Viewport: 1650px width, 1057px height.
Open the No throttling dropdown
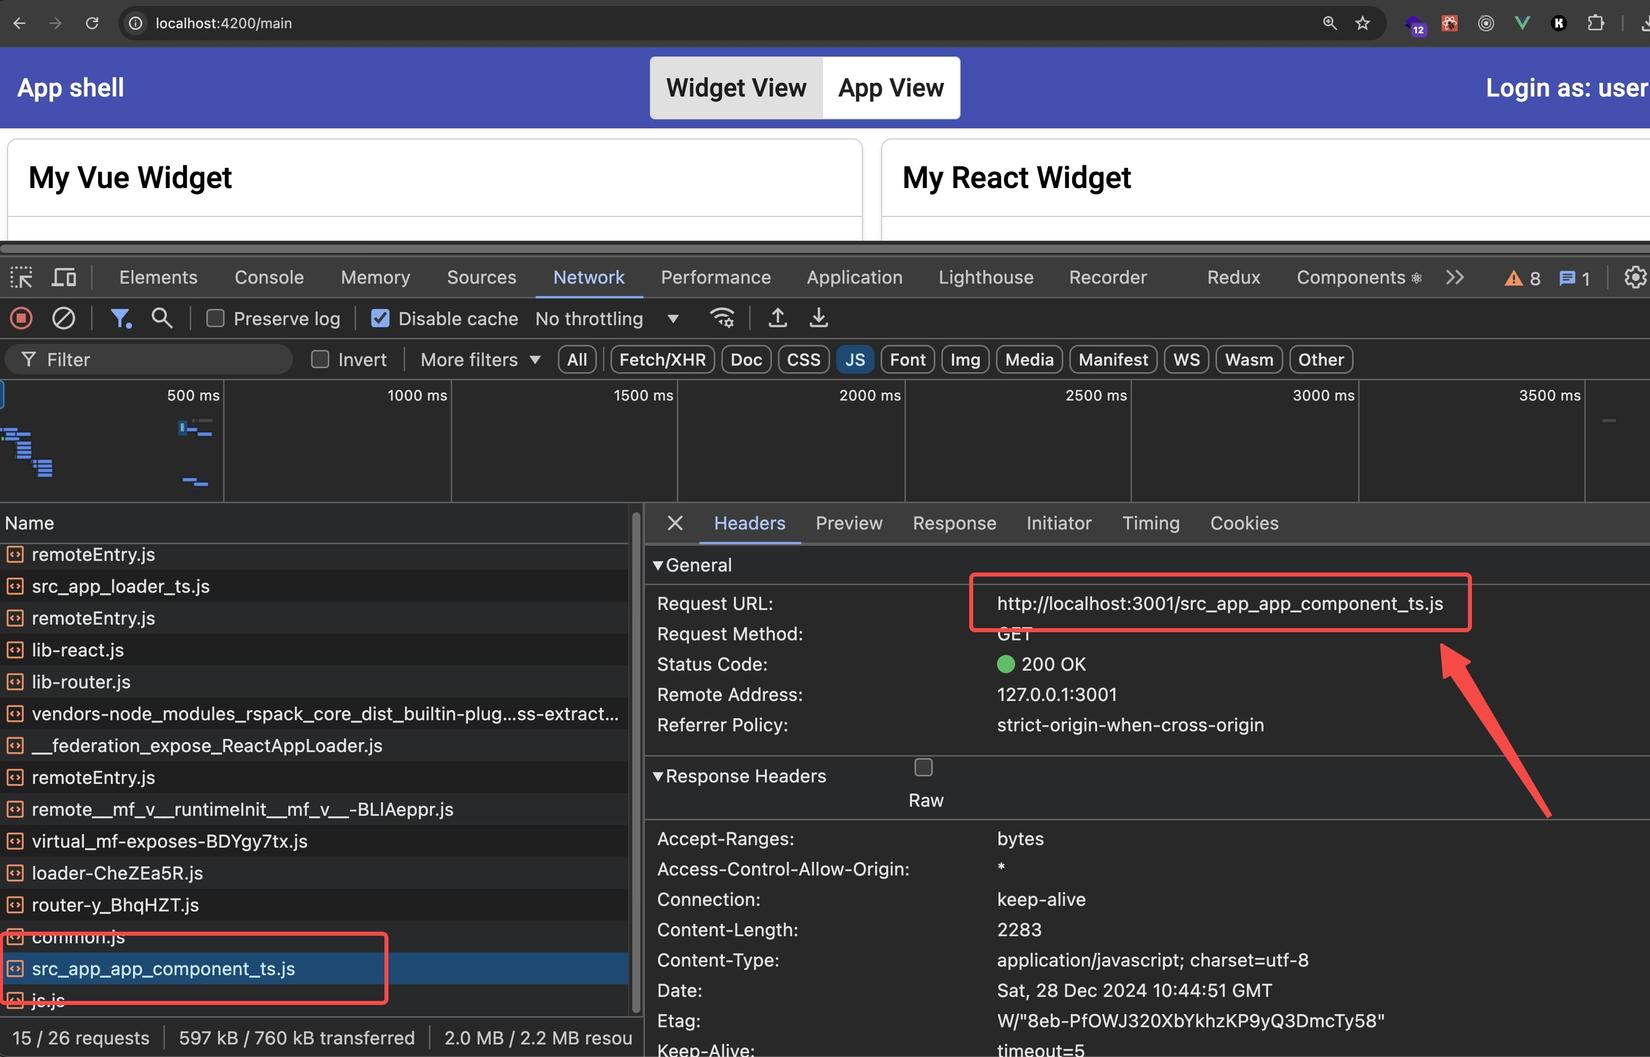coord(607,318)
